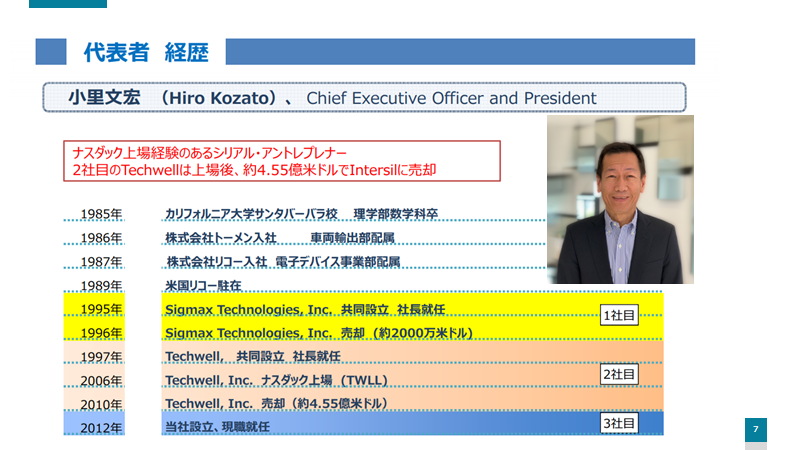Click the 1社目 label box

(x=619, y=315)
